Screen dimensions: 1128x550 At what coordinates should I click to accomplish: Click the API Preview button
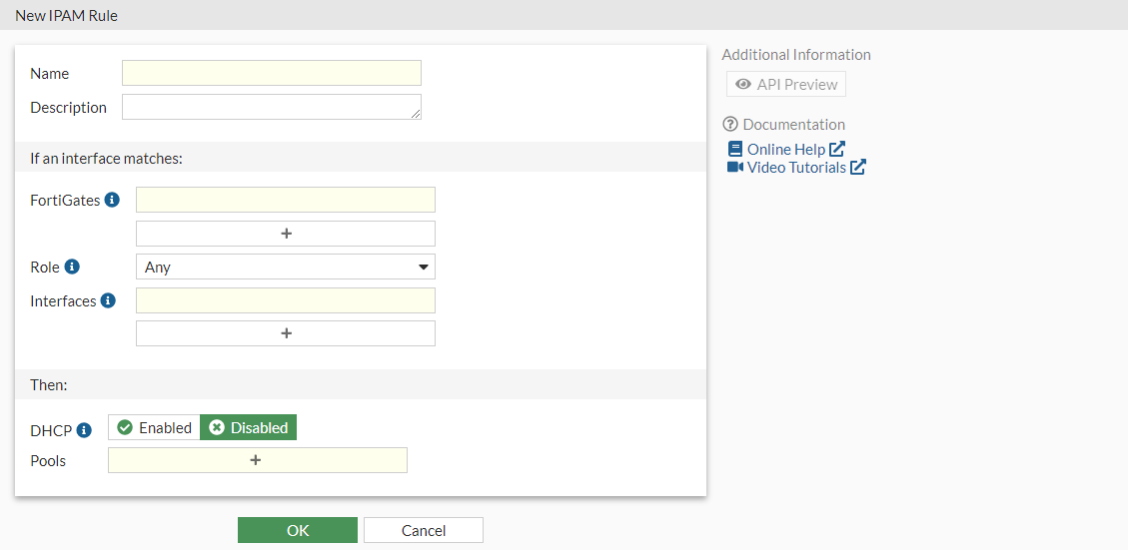tap(786, 85)
